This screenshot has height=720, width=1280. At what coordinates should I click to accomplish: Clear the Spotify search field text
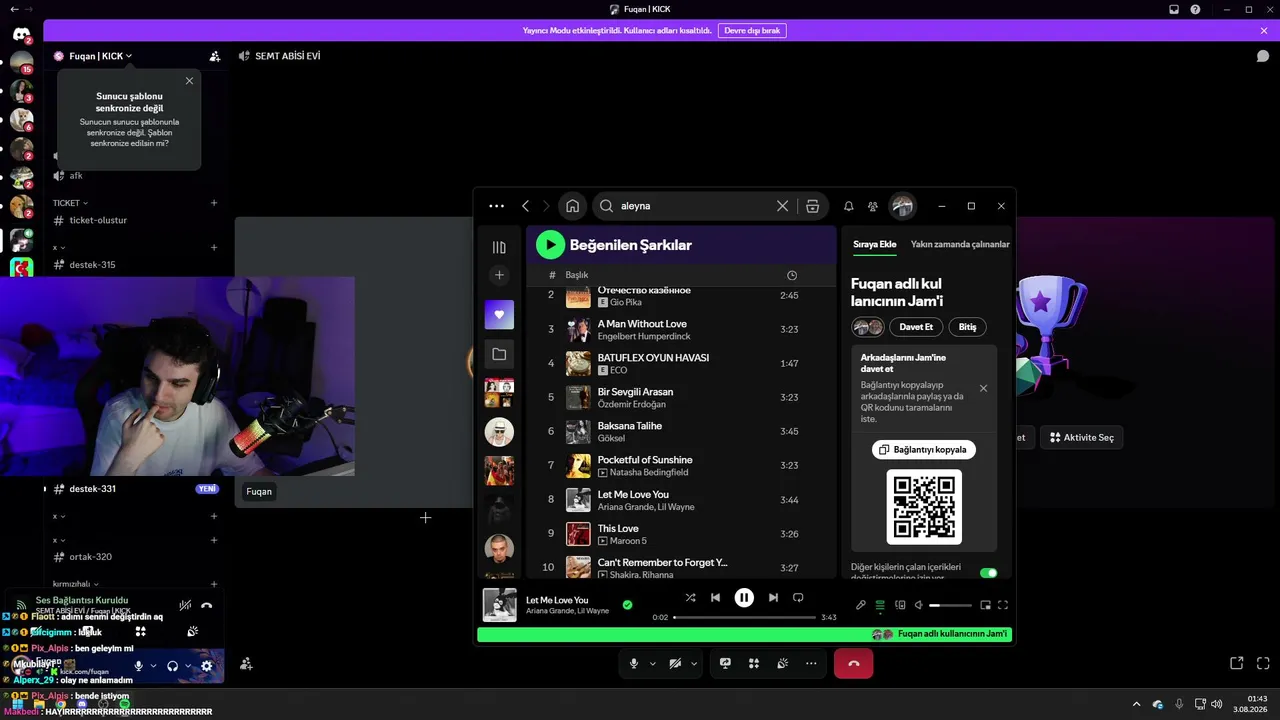pos(783,206)
